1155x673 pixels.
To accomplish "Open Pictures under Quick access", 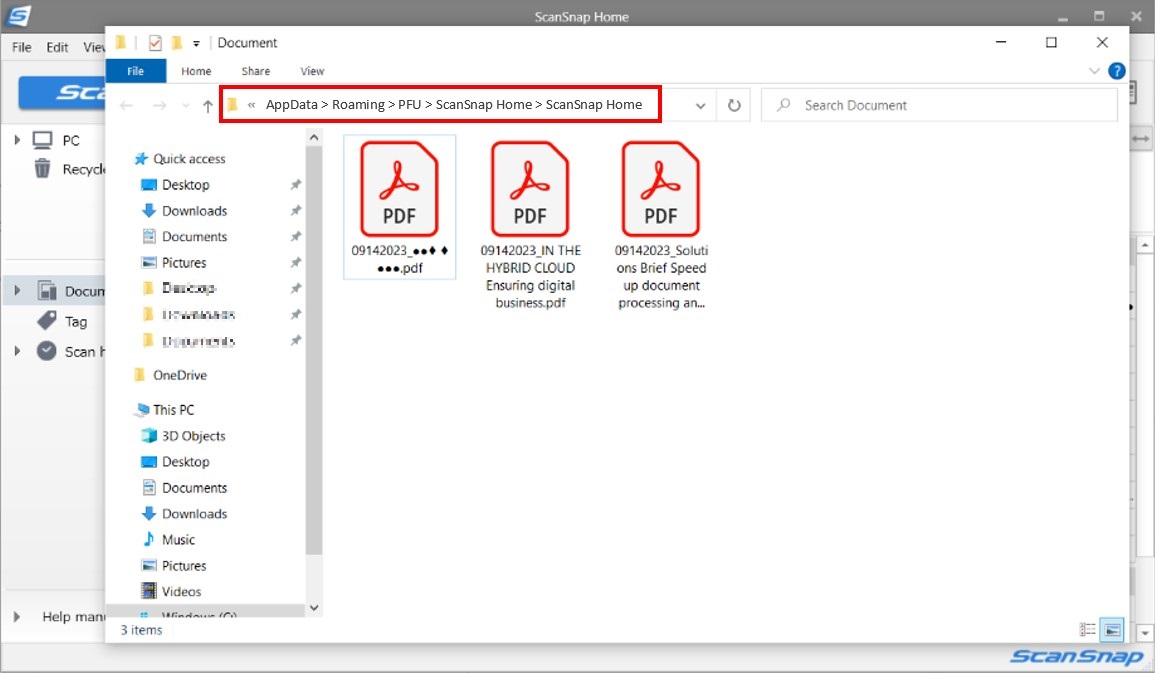I will (183, 263).
